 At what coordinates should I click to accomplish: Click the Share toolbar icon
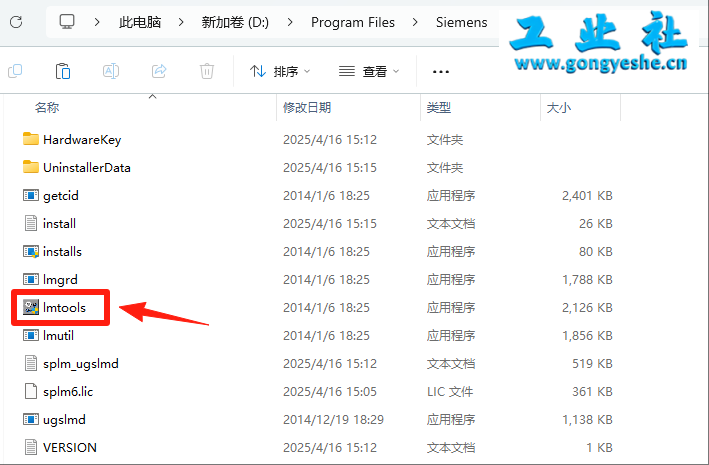tap(159, 71)
